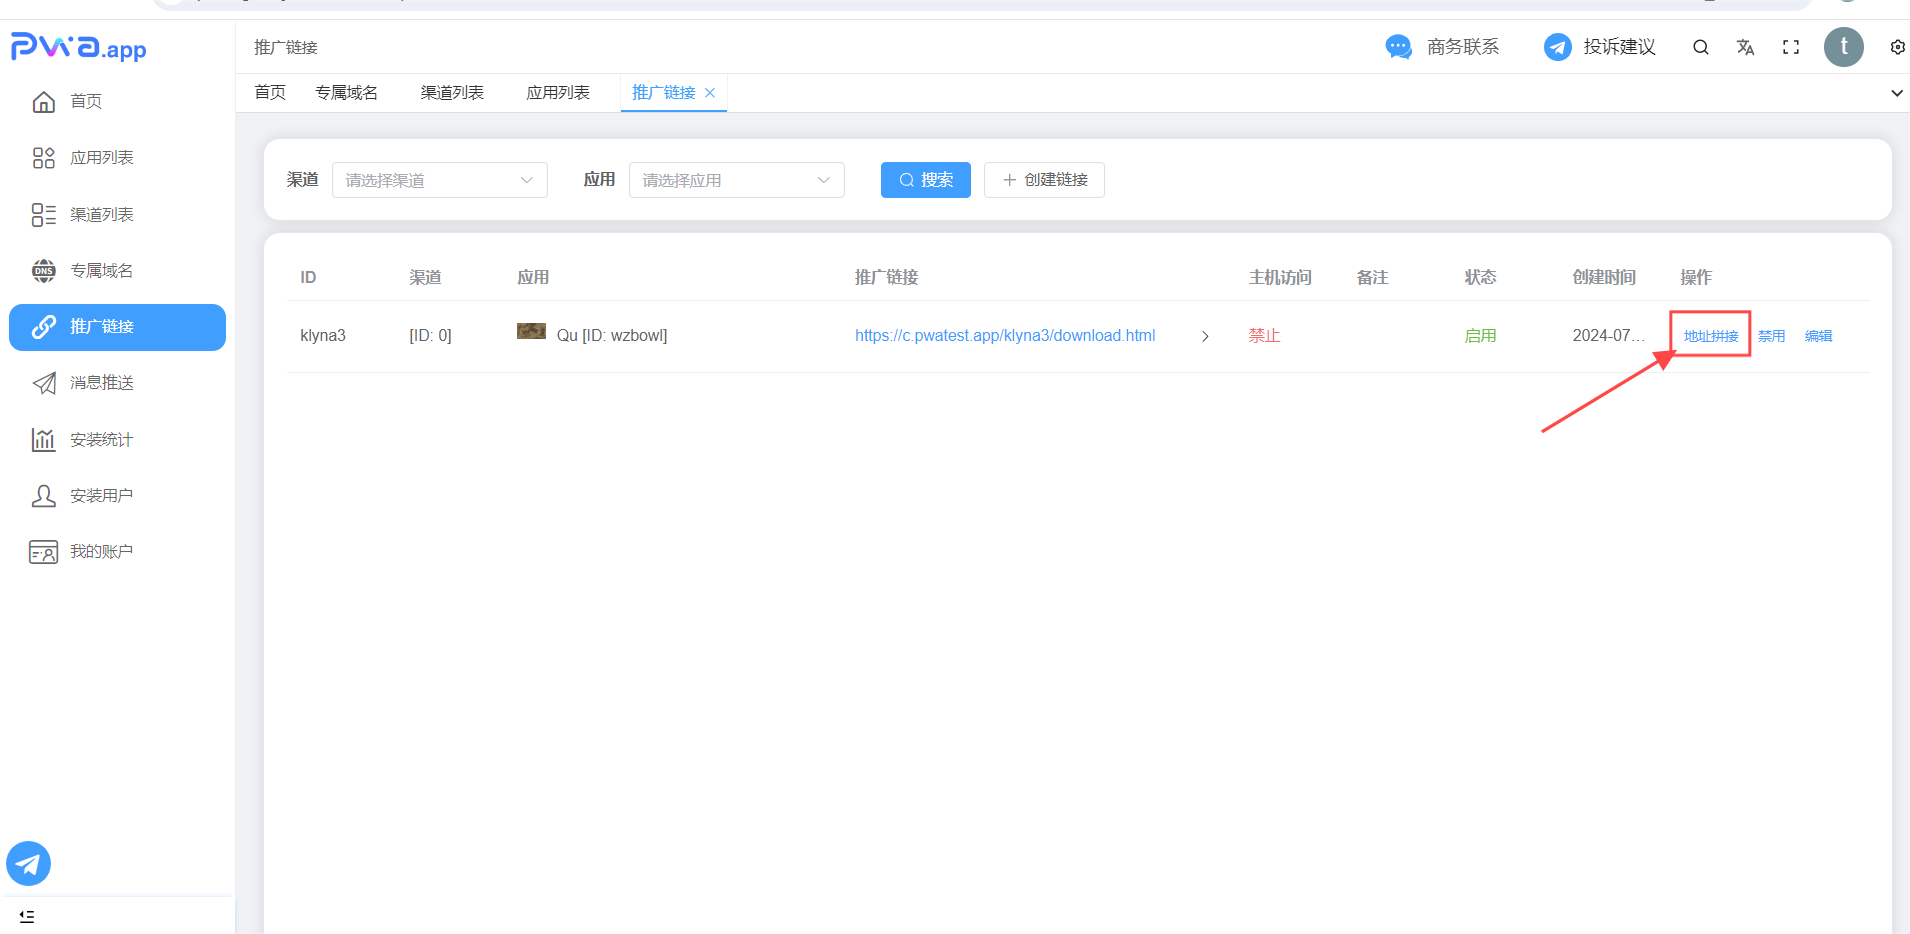The height and width of the screenshot is (934, 1910).
Task: Switch to the 渠道列表 tab
Action: (452, 93)
